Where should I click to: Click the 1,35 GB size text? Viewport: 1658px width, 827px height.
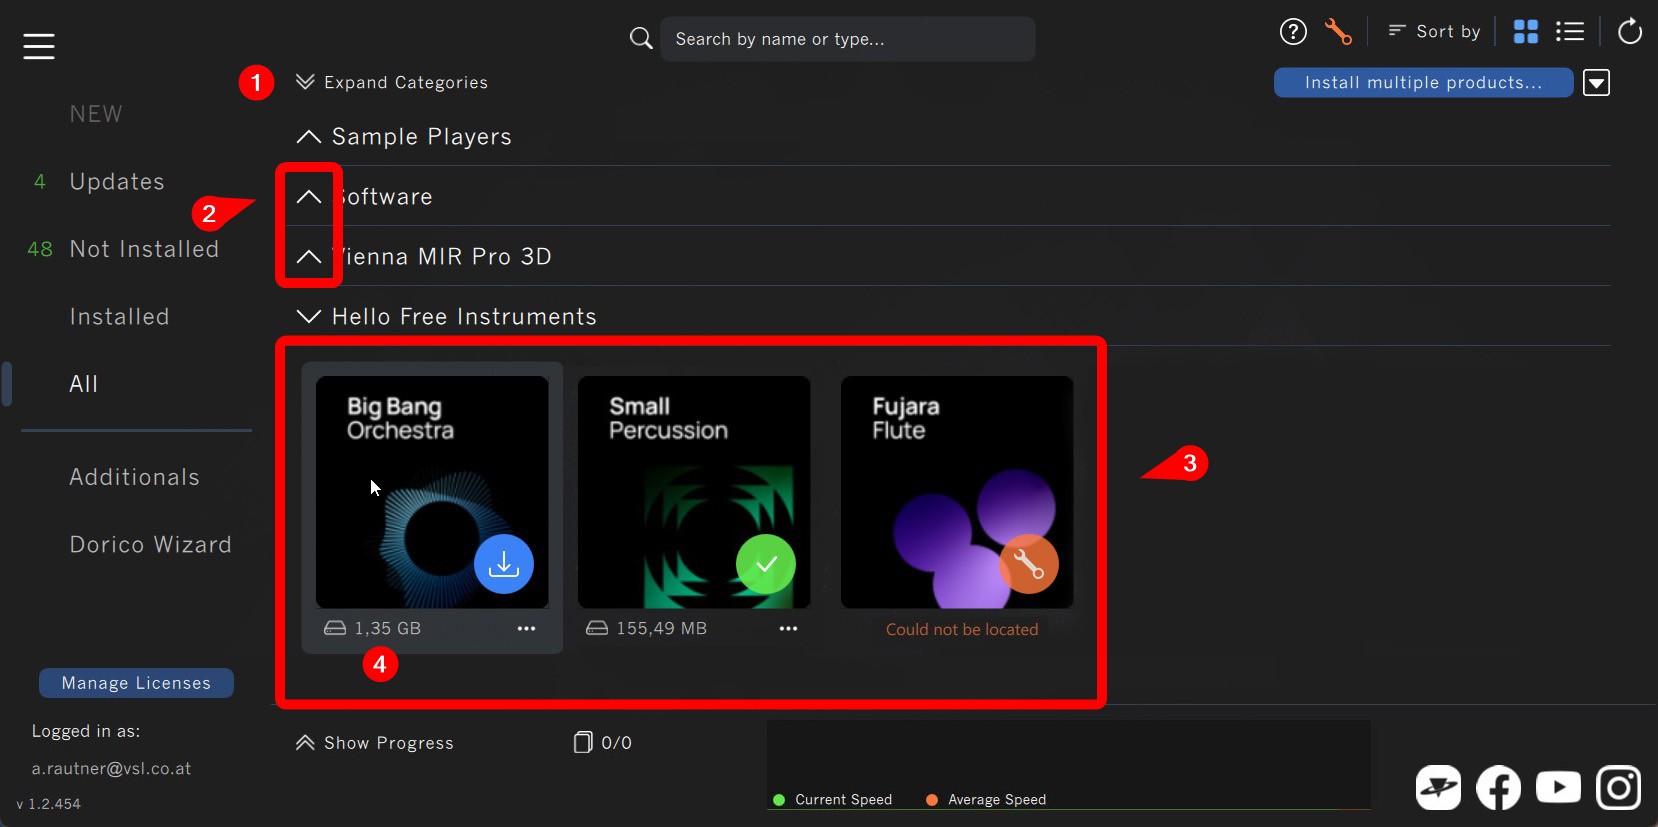[x=388, y=628]
